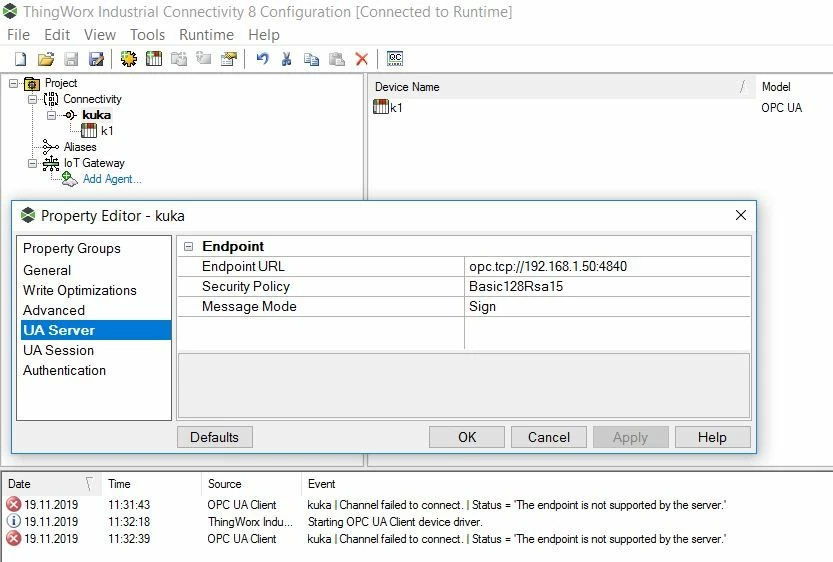Undo the last action with blue arrow
The width and height of the screenshot is (833, 562).
pyautogui.click(x=262, y=58)
